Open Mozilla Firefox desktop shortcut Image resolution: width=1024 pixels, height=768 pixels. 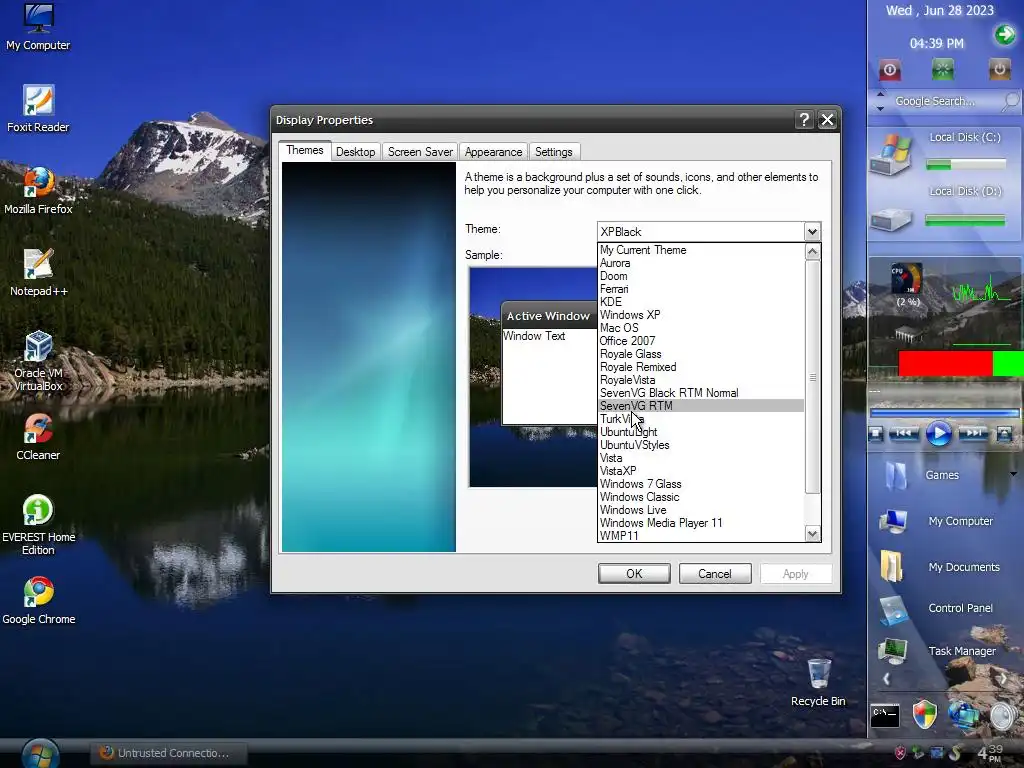38,191
